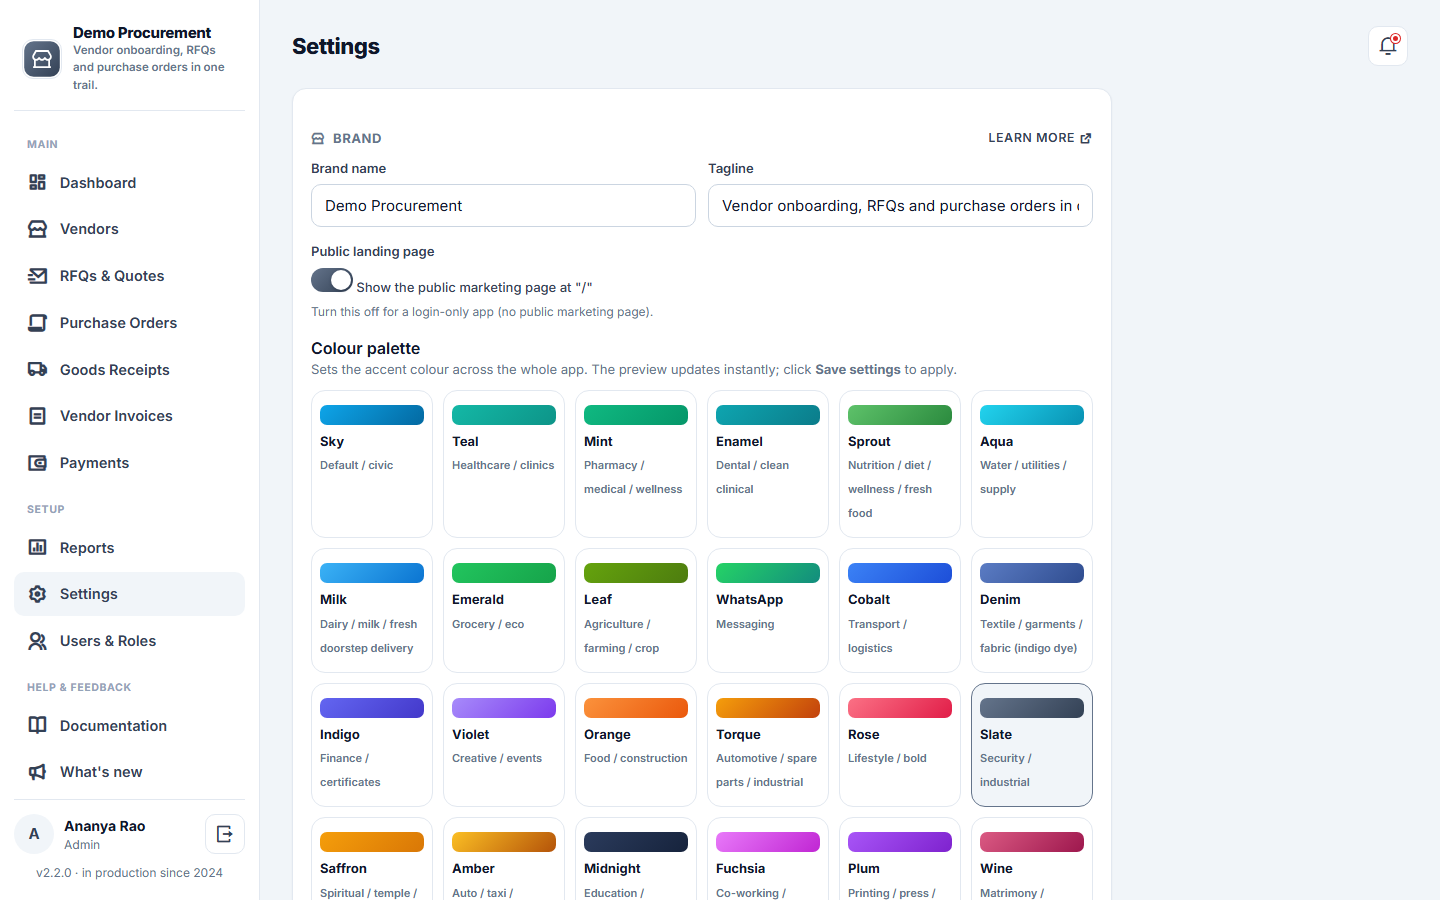Screen dimensions: 1440x900
Task: Click the Ananya Rao avatar
Action: point(34,834)
